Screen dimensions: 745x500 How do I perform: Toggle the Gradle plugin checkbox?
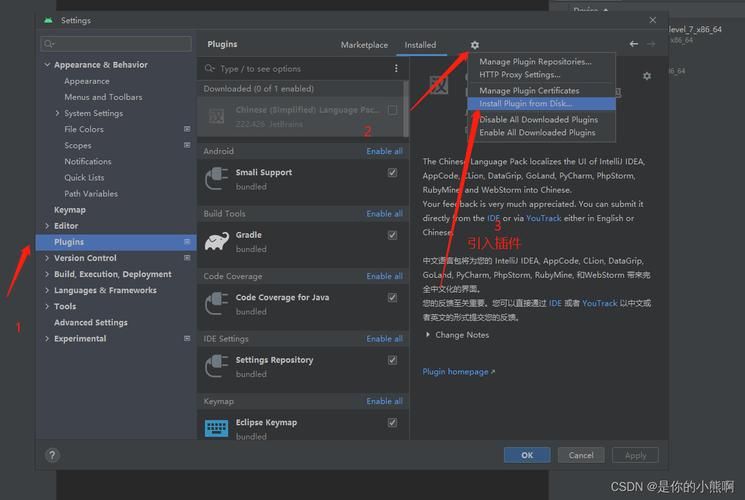click(392, 235)
